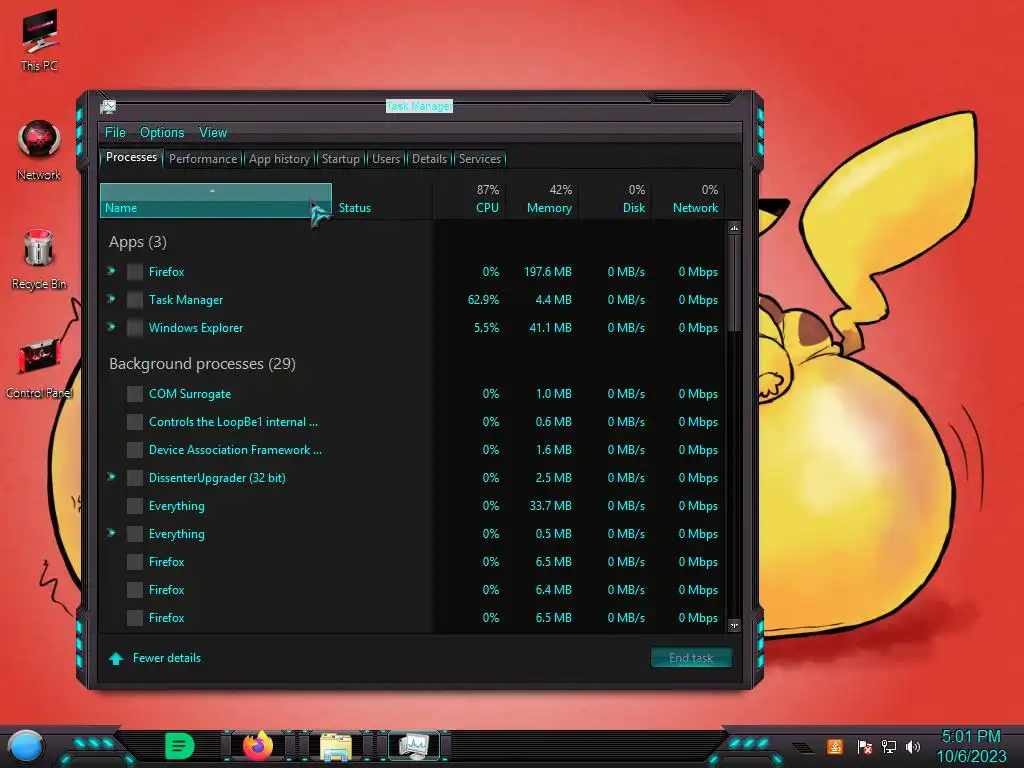Sort by the Status column header
Screen dimensions: 1024x768
(x=383, y=200)
